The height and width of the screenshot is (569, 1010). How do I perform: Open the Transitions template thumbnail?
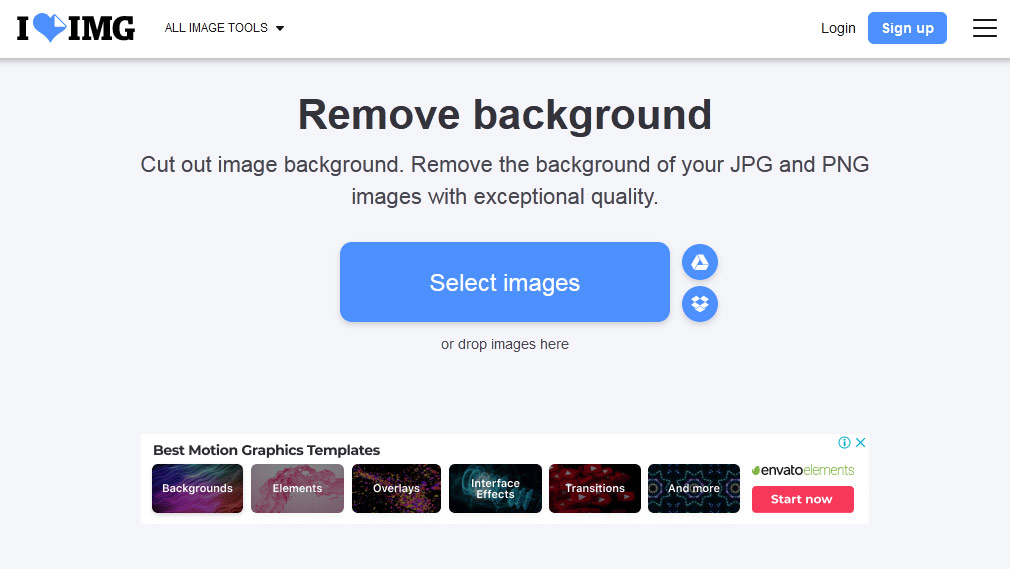(595, 488)
